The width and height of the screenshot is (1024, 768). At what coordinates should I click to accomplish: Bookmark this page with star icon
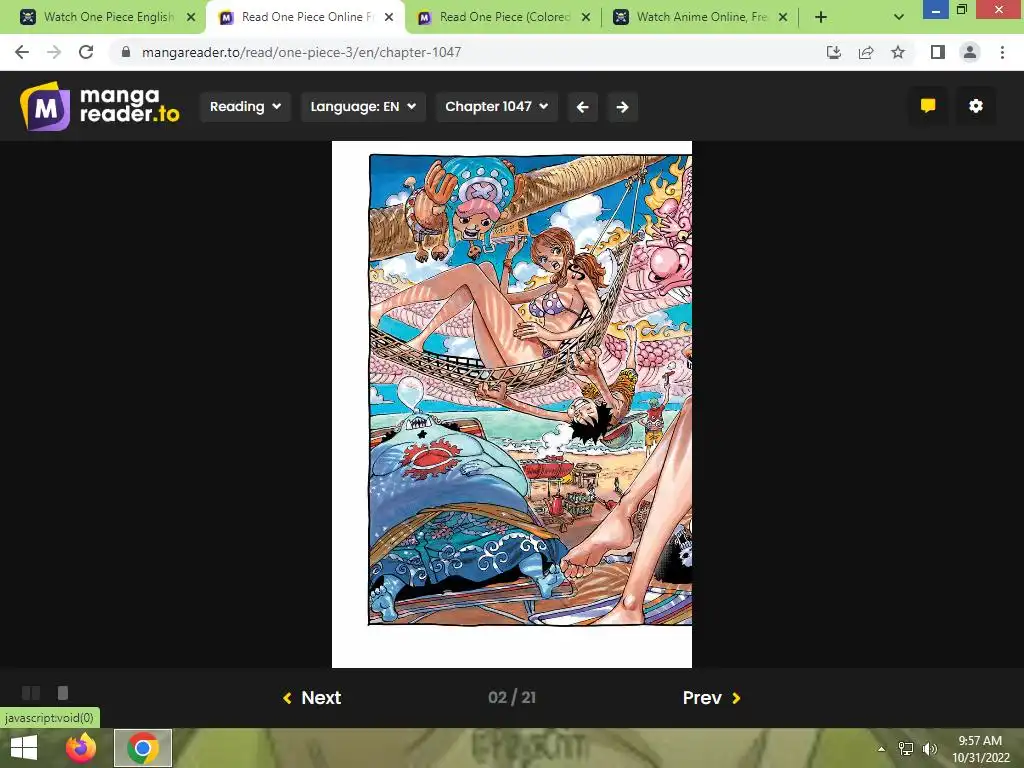tap(898, 52)
